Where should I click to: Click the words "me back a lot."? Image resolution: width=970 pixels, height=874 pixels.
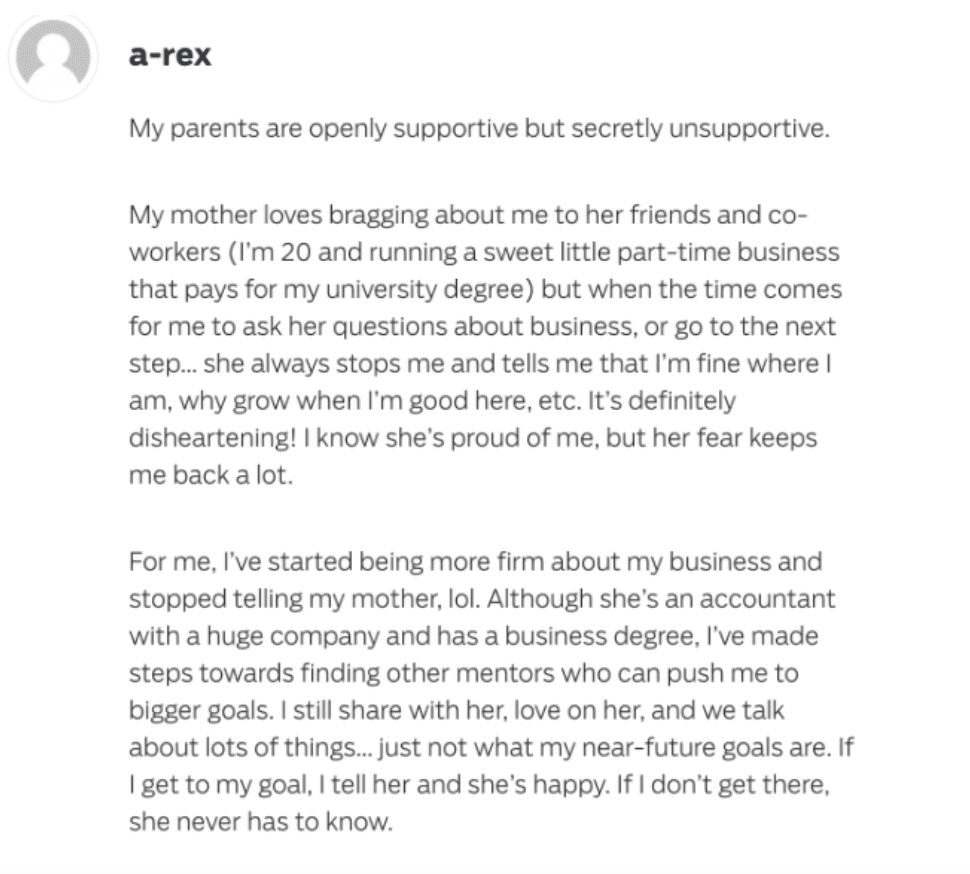pos(211,475)
